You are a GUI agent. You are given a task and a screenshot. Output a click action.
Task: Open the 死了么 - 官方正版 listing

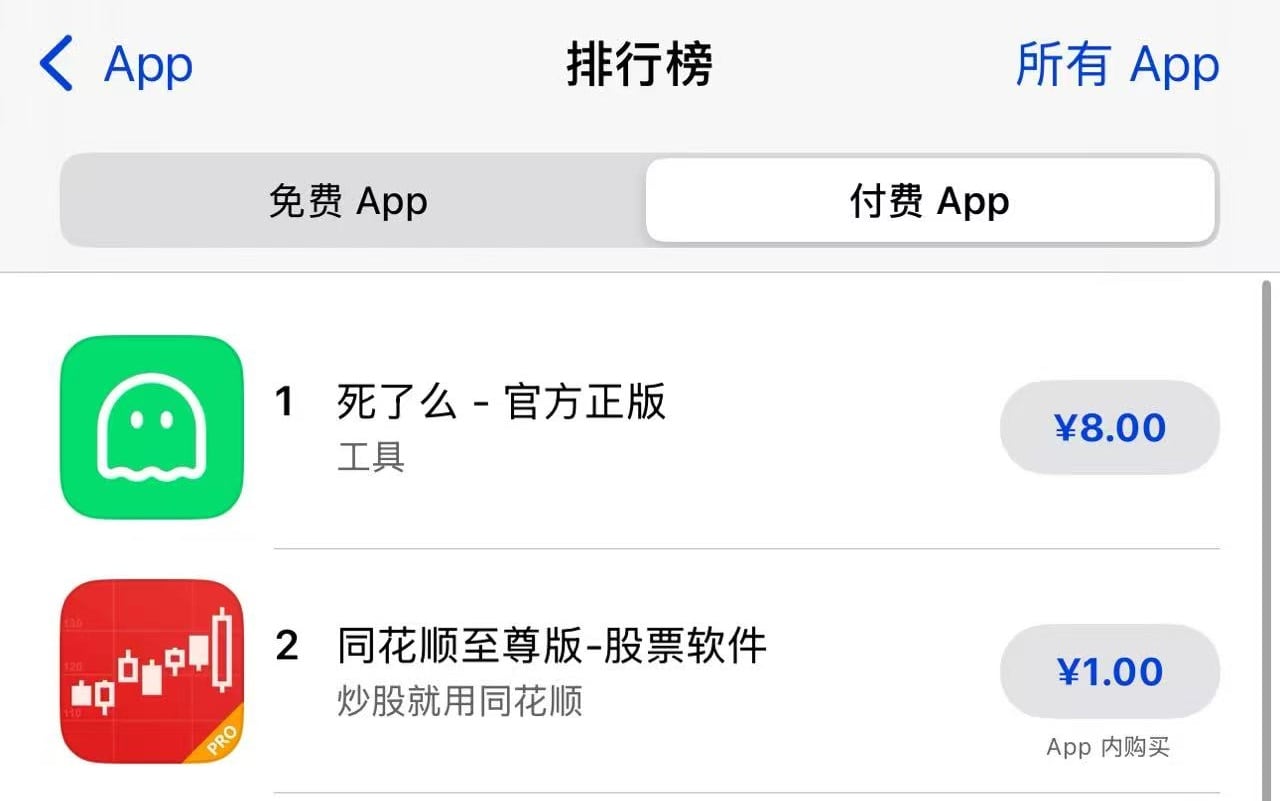502,401
